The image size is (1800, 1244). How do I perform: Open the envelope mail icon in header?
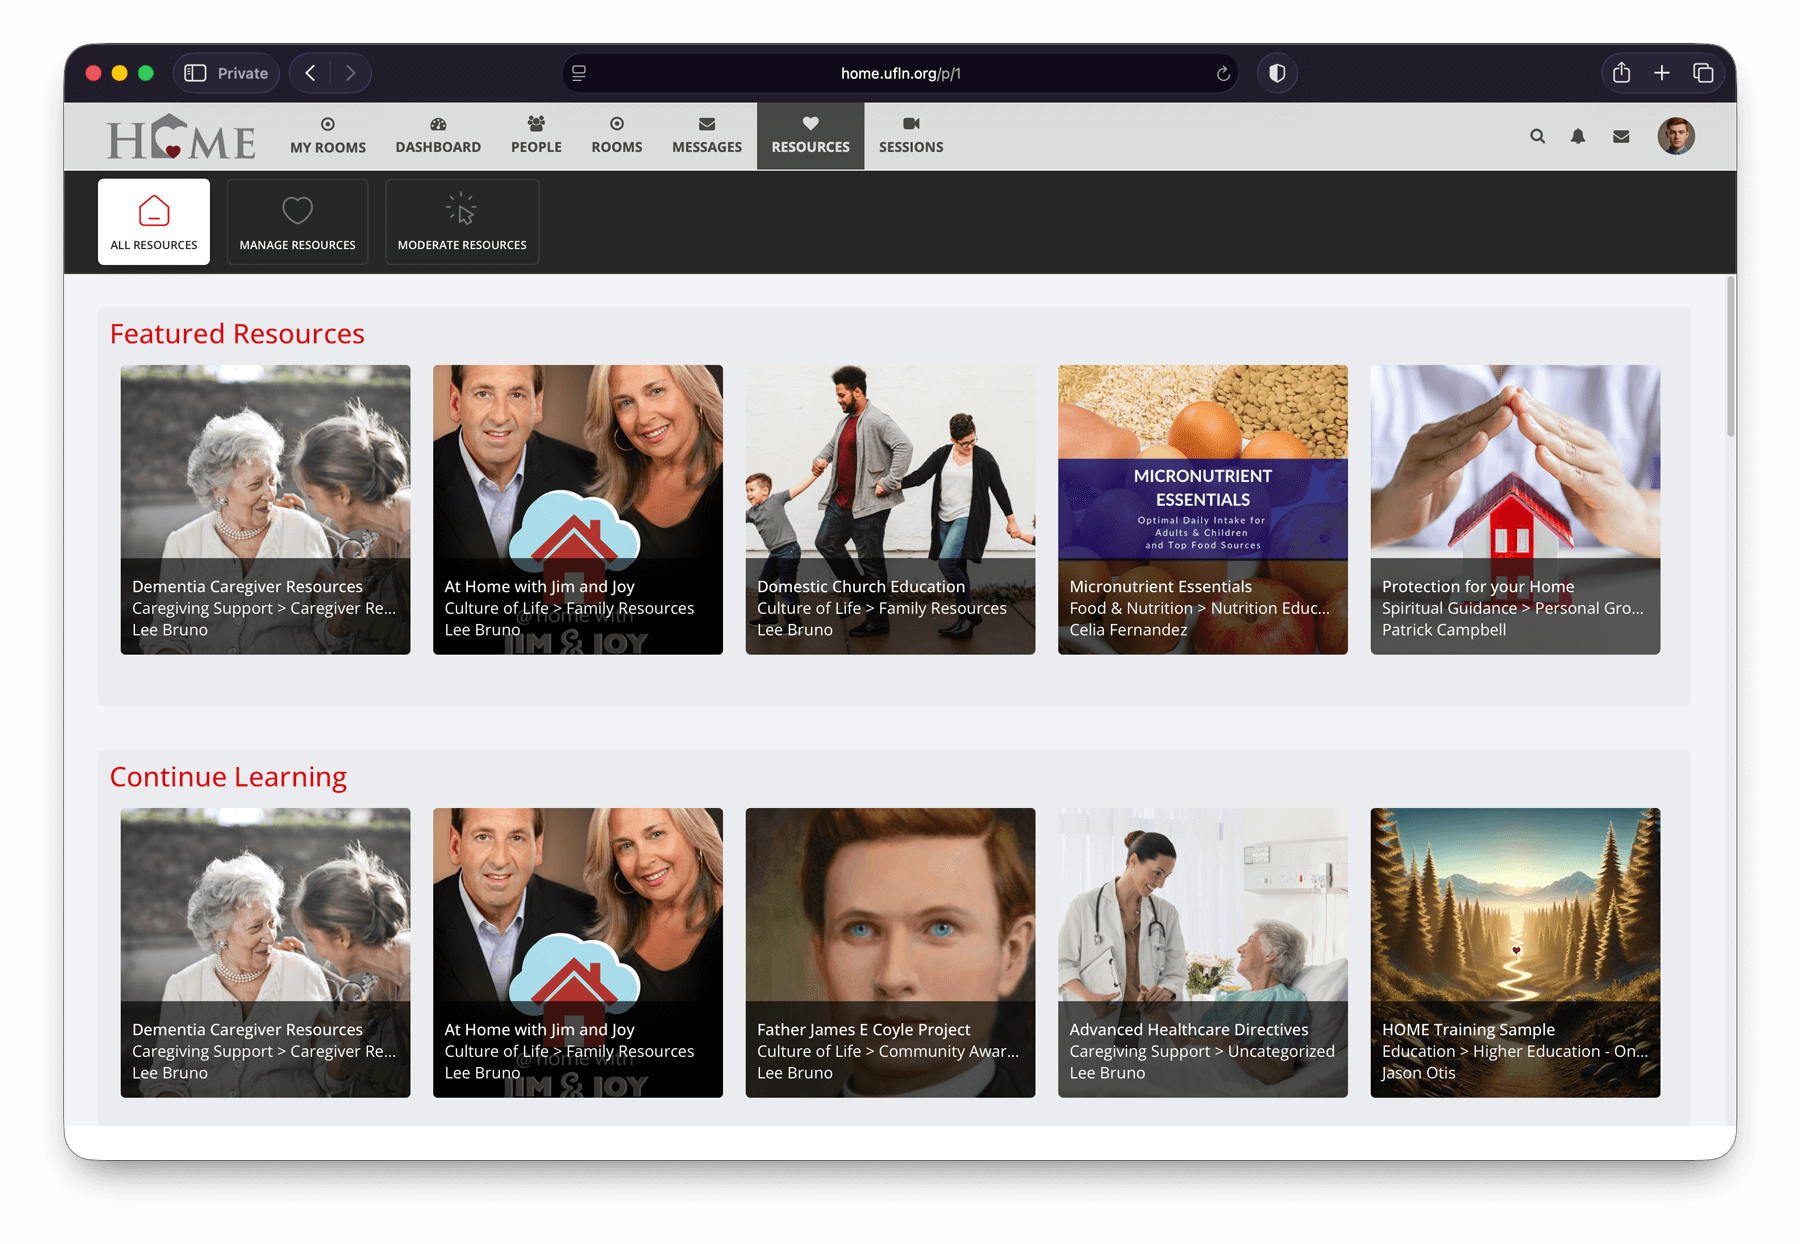click(1621, 136)
